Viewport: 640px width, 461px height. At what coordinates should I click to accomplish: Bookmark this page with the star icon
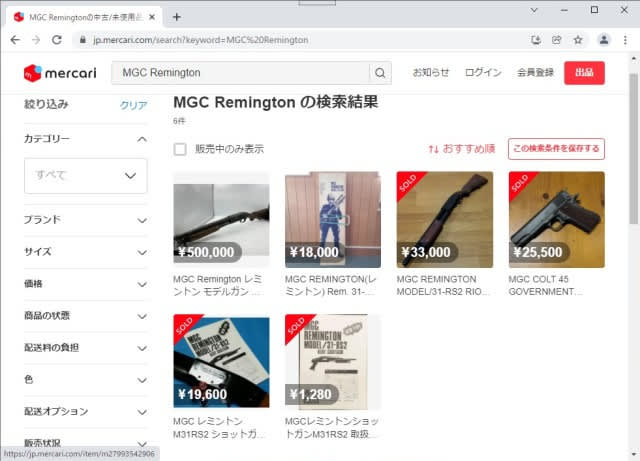pyautogui.click(x=578, y=40)
